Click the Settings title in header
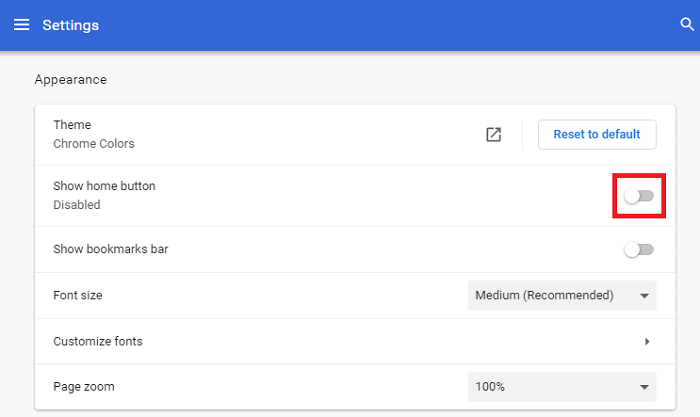The height and width of the screenshot is (417, 700). coord(70,24)
